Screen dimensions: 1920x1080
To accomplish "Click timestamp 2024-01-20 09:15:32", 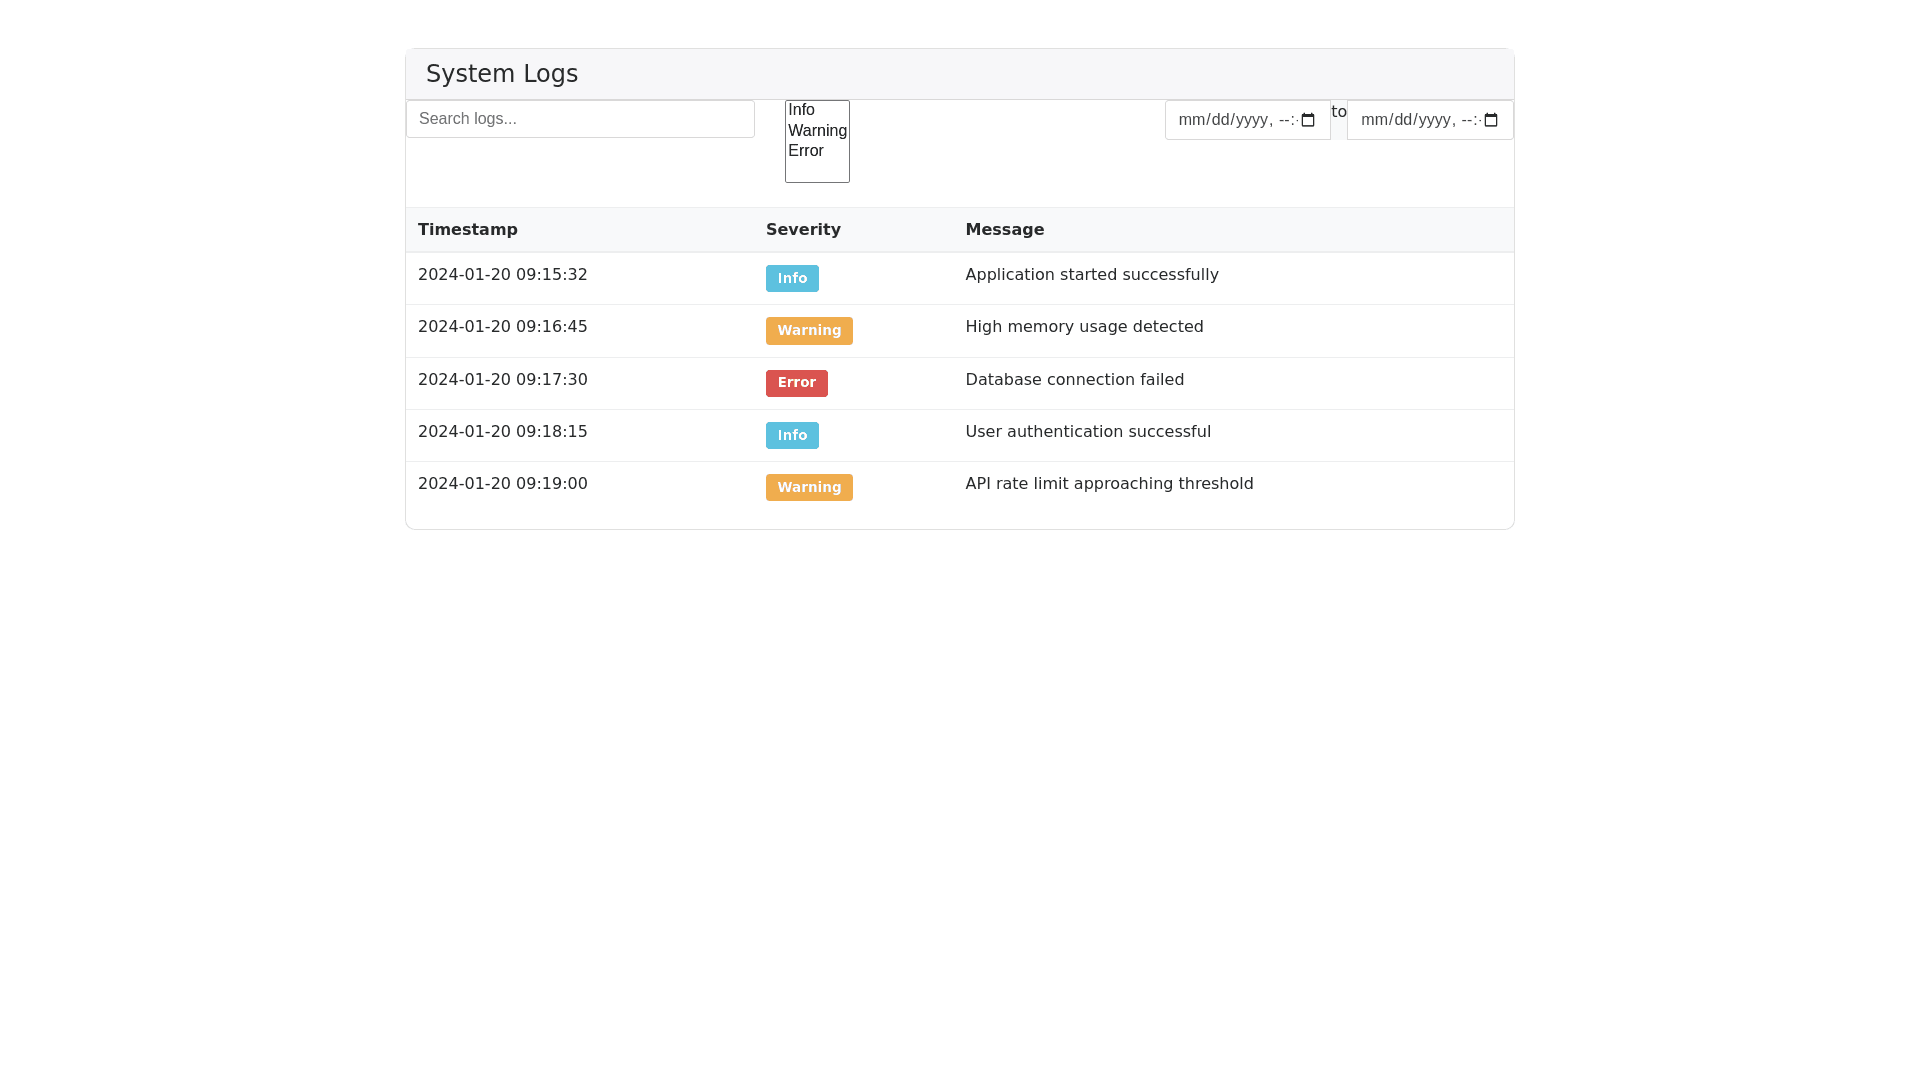I will click(x=502, y=274).
